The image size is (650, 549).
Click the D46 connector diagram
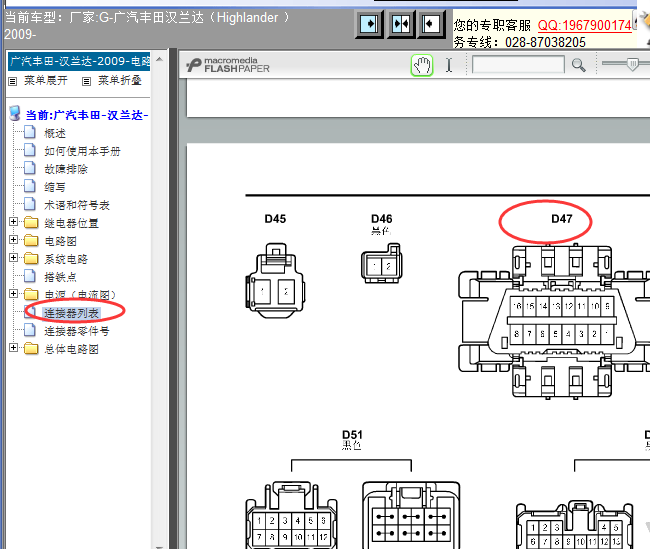pos(381,263)
